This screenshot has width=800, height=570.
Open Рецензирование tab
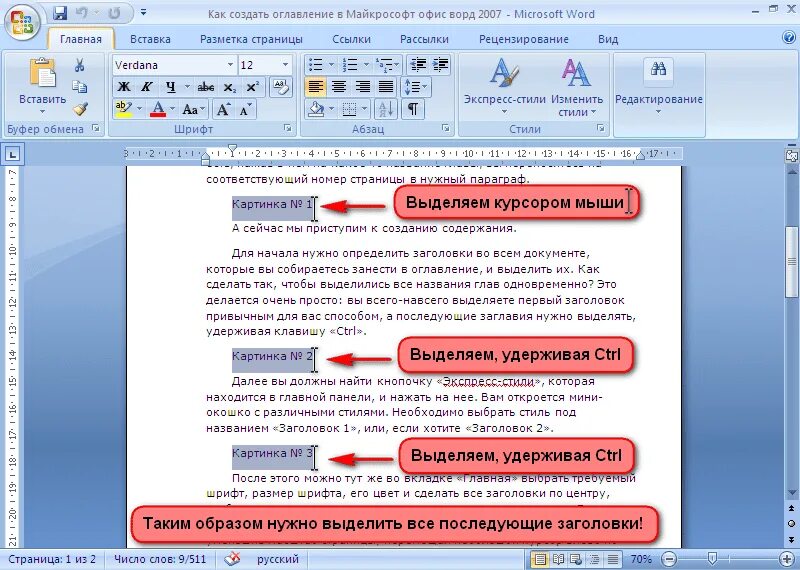click(x=523, y=39)
